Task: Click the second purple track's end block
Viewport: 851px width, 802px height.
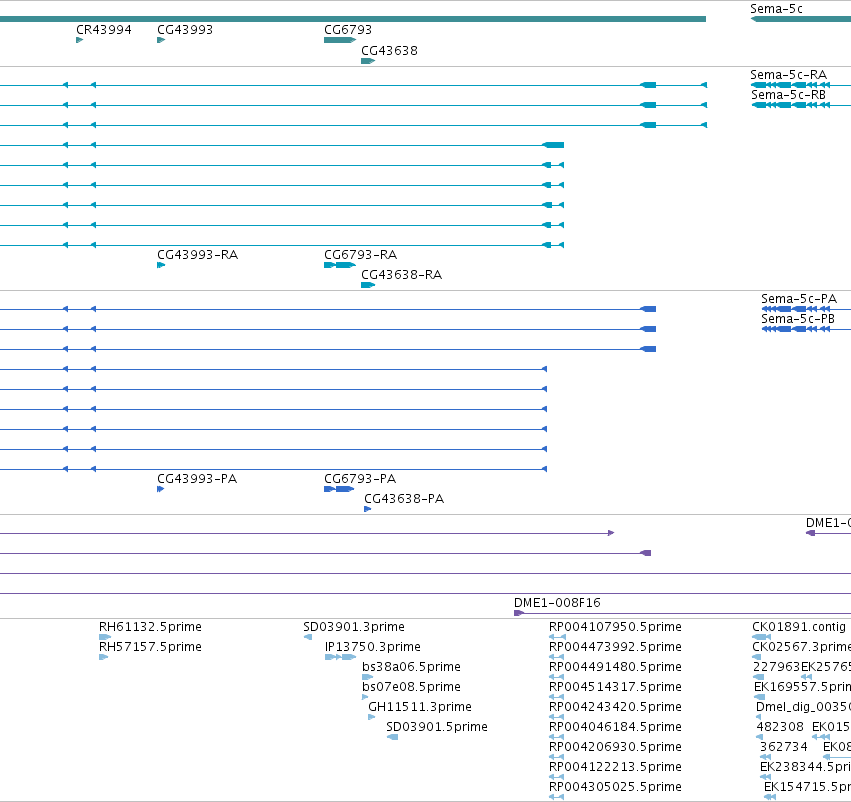Action: coord(646,553)
